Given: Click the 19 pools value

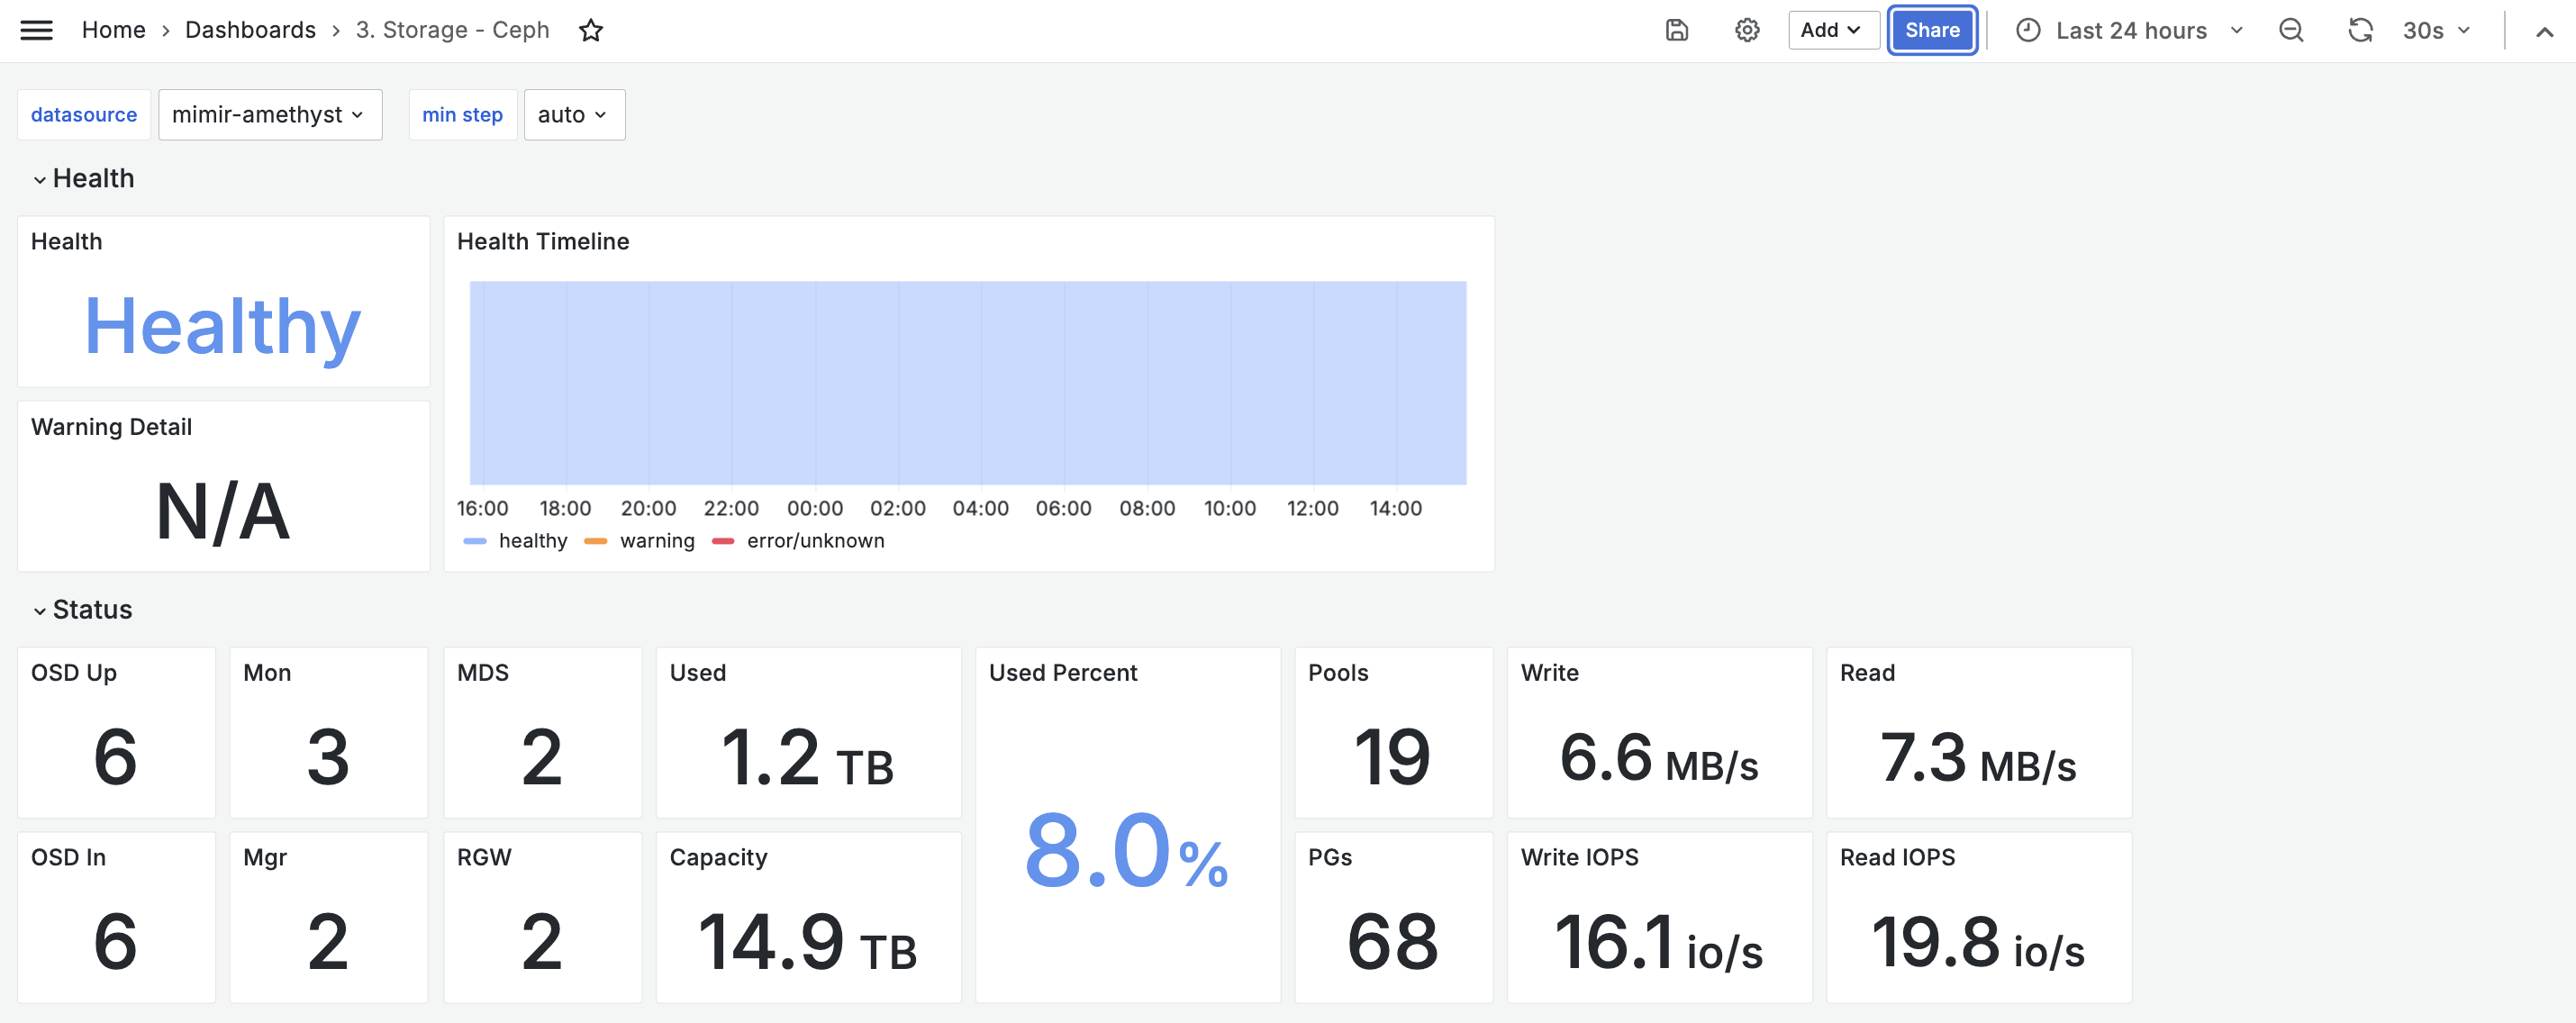Looking at the screenshot, I should pyautogui.click(x=1392, y=758).
